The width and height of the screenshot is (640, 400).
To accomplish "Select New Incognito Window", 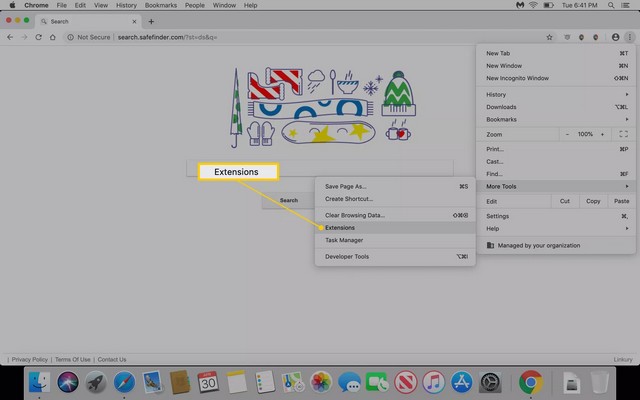I will 517,77.
